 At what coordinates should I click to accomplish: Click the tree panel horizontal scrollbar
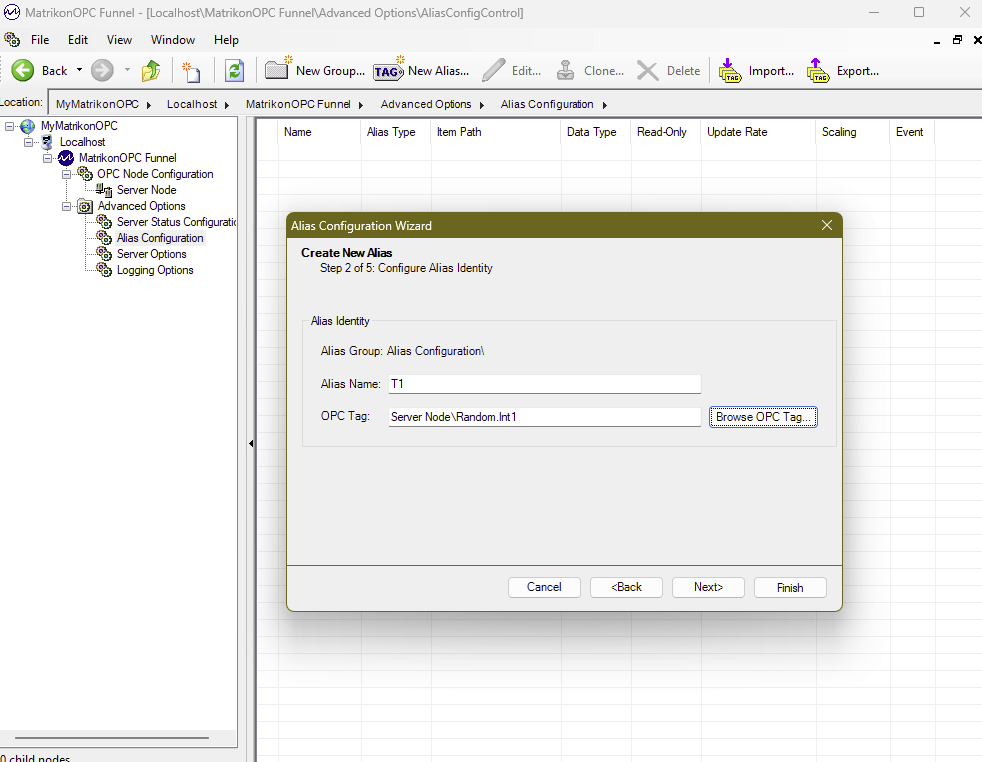tap(112, 738)
